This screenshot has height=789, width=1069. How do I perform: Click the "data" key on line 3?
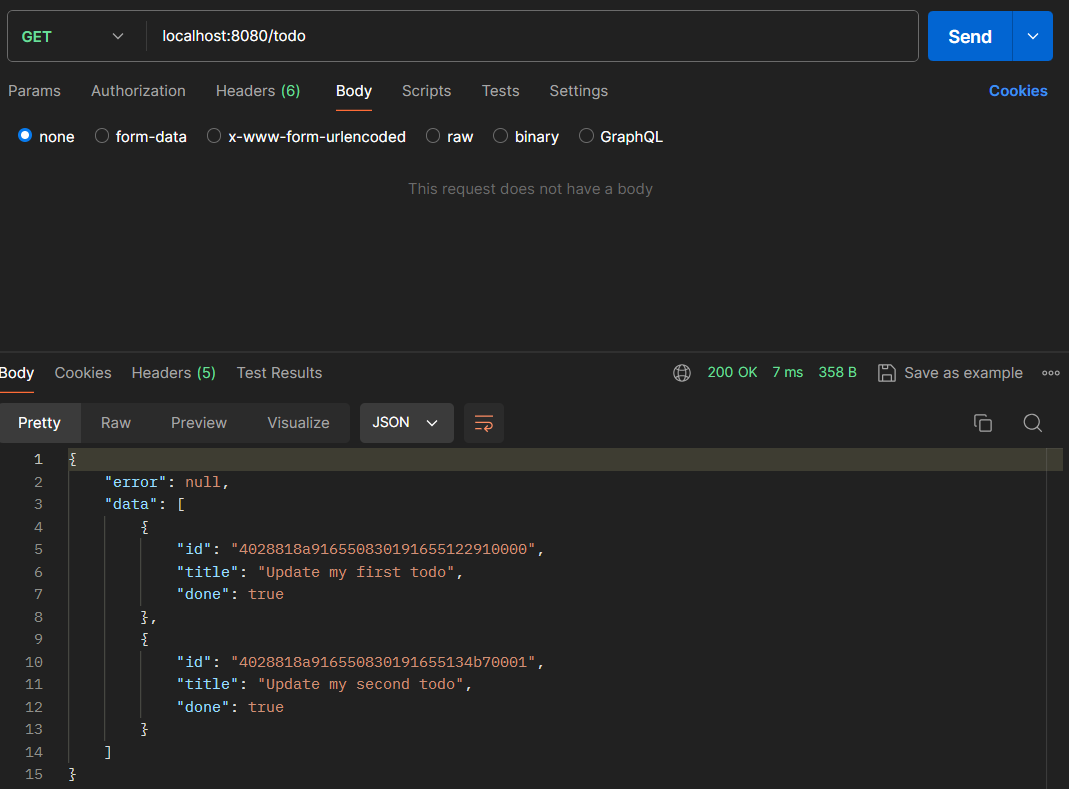(x=131, y=504)
